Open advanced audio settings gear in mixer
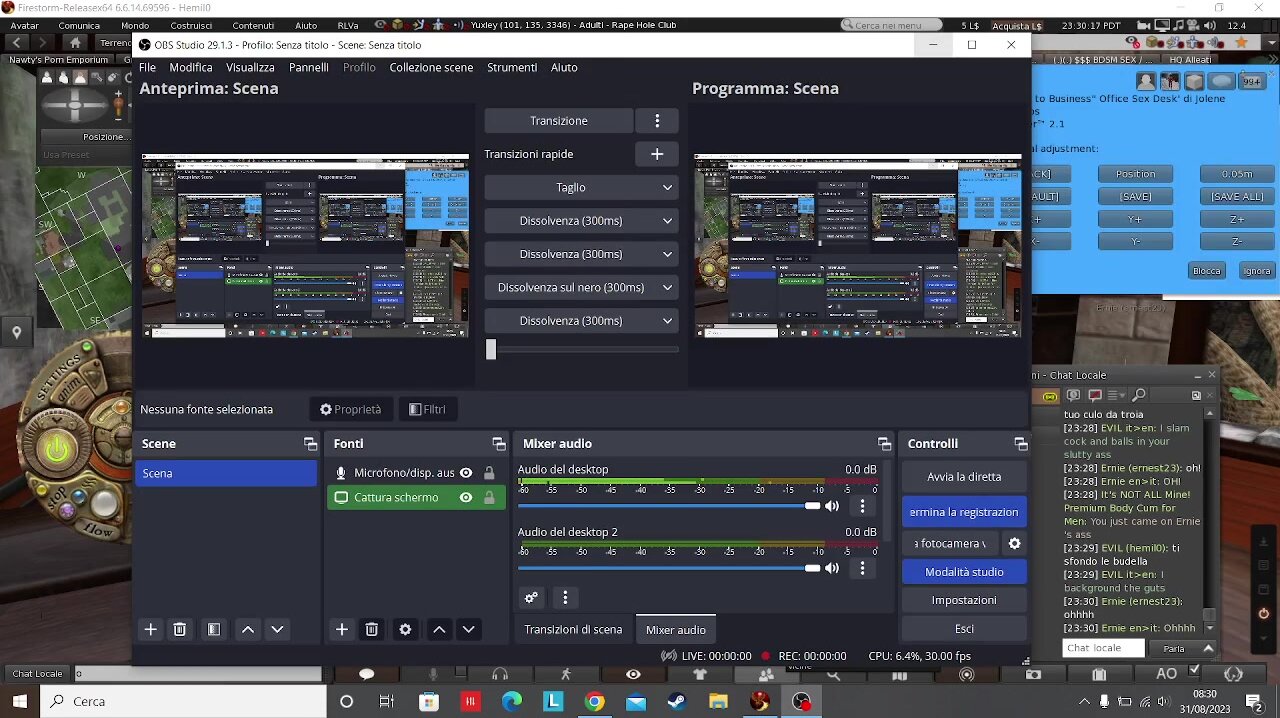The width and height of the screenshot is (1280, 718). pyautogui.click(x=531, y=598)
